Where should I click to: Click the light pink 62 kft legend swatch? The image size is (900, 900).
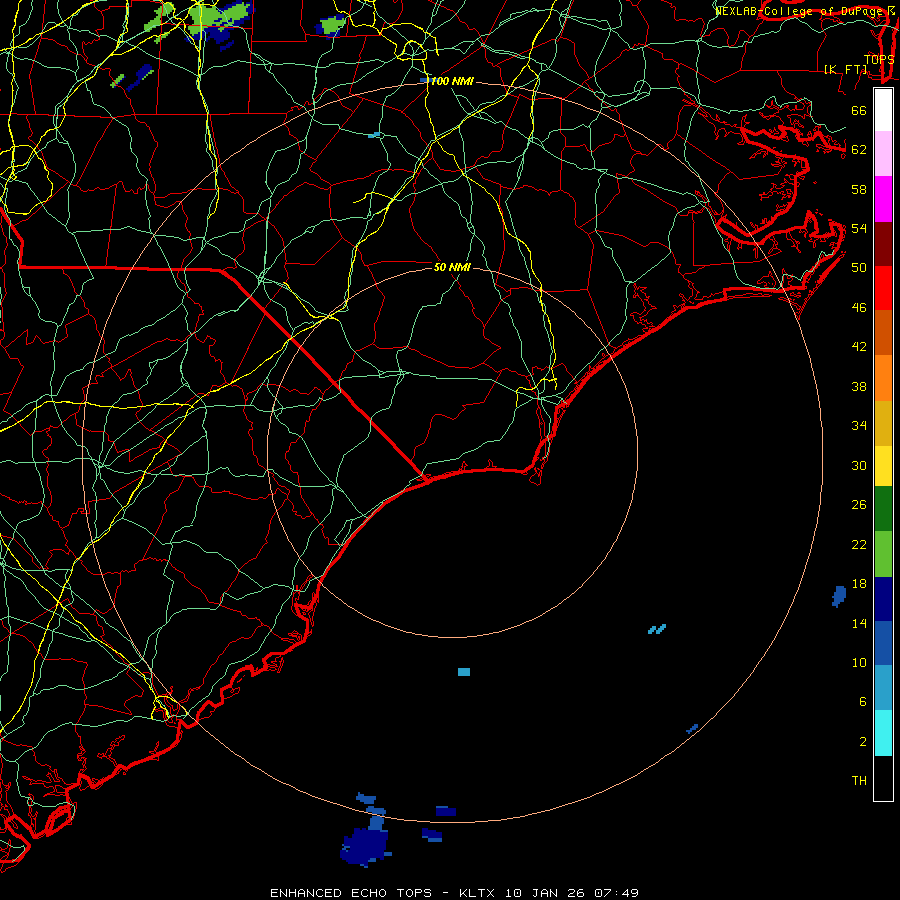tap(883, 154)
